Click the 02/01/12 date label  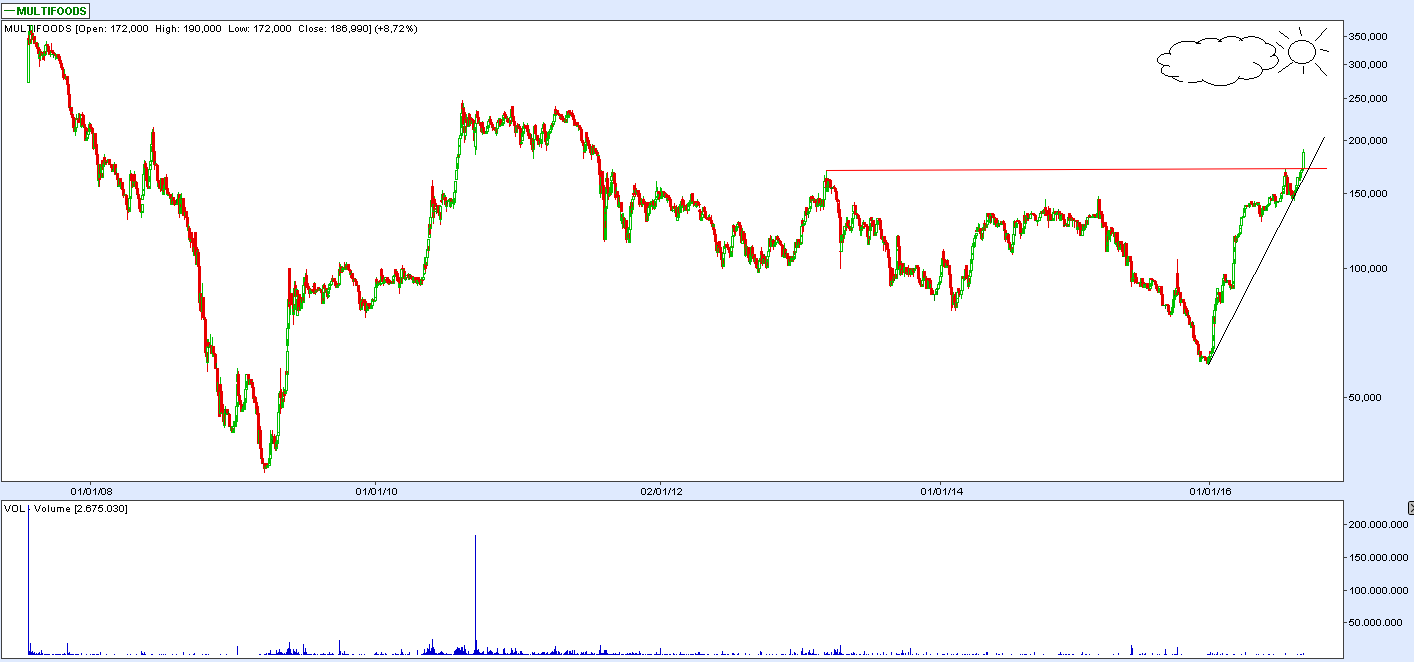[661, 490]
